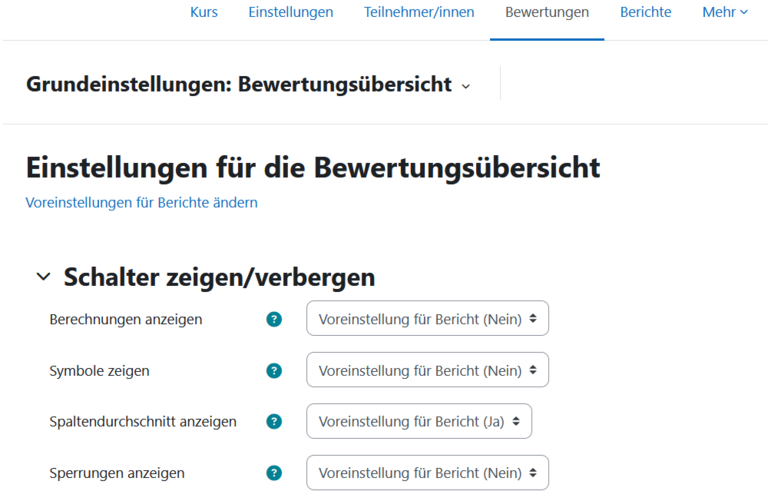768x491 pixels.
Task: Expand the Mehr navigation menu
Action: coord(724,13)
